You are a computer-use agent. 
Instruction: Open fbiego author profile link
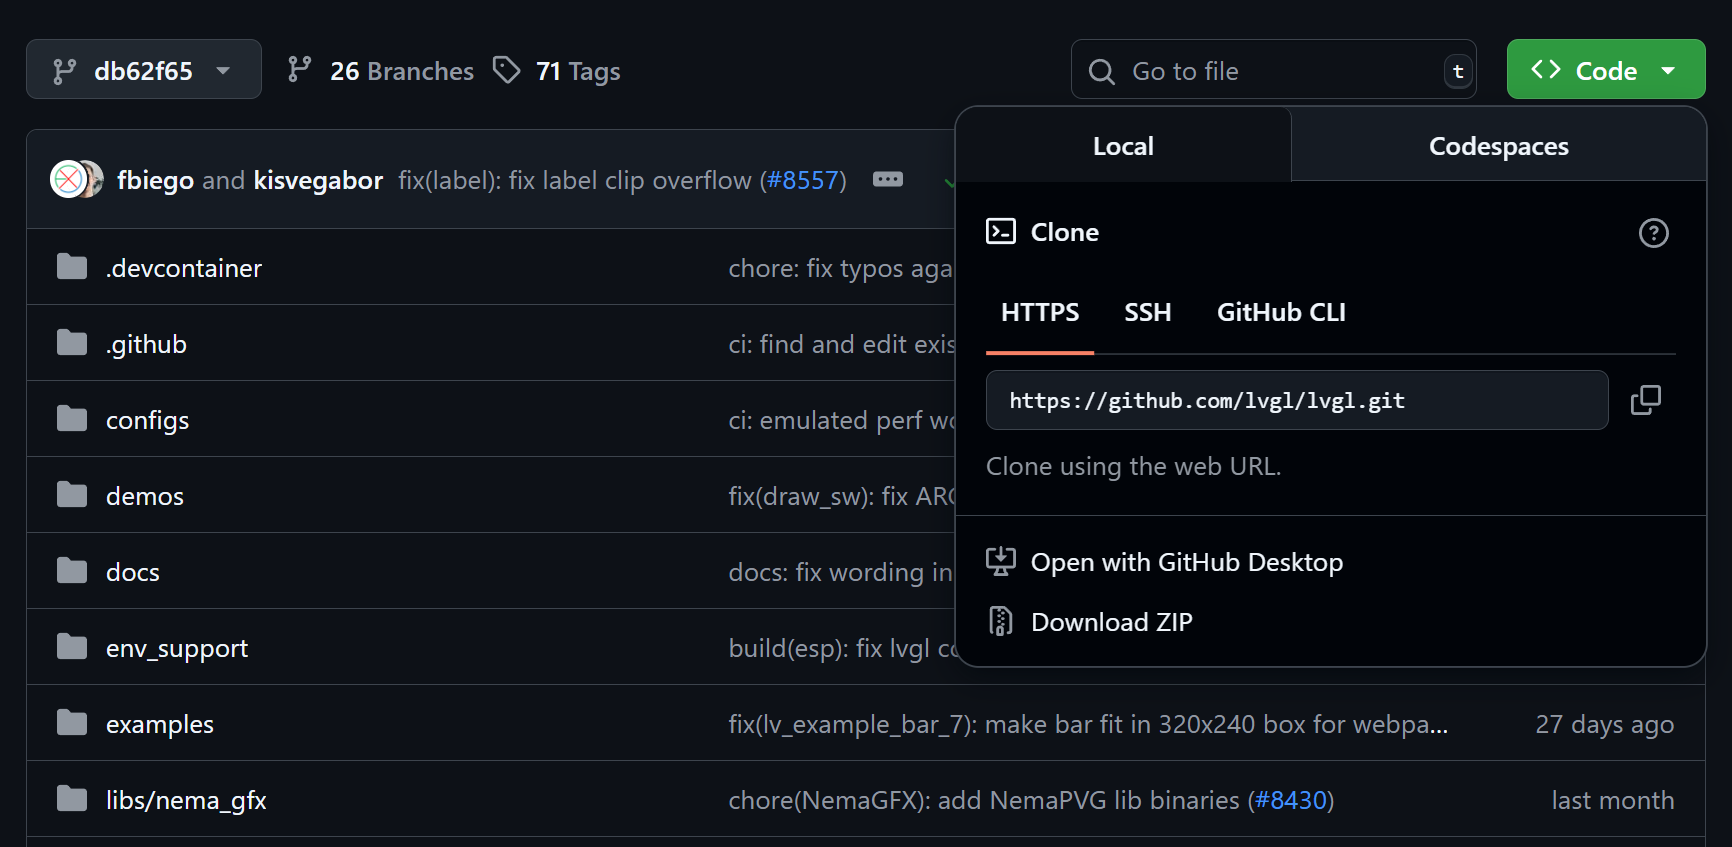(x=155, y=180)
